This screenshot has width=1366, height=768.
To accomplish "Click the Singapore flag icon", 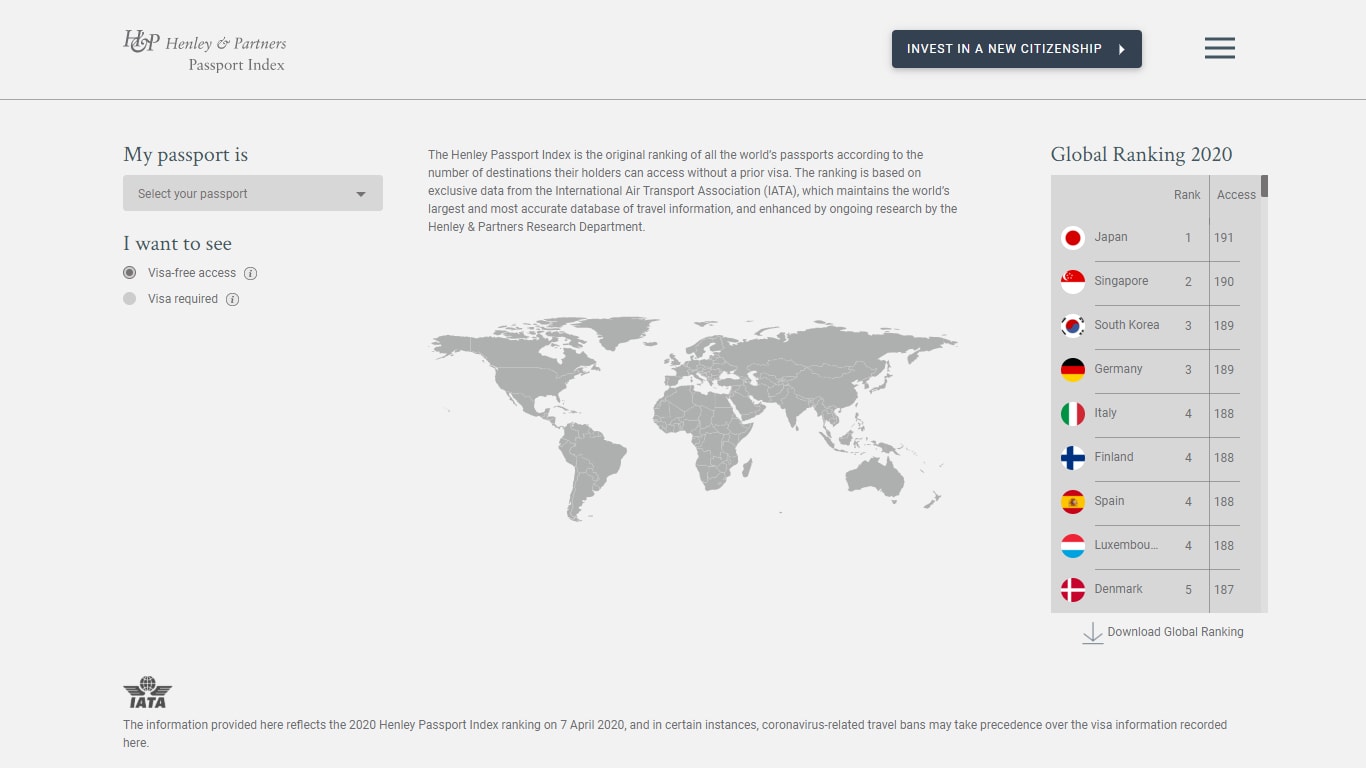I will pyautogui.click(x=1072, y=282).
